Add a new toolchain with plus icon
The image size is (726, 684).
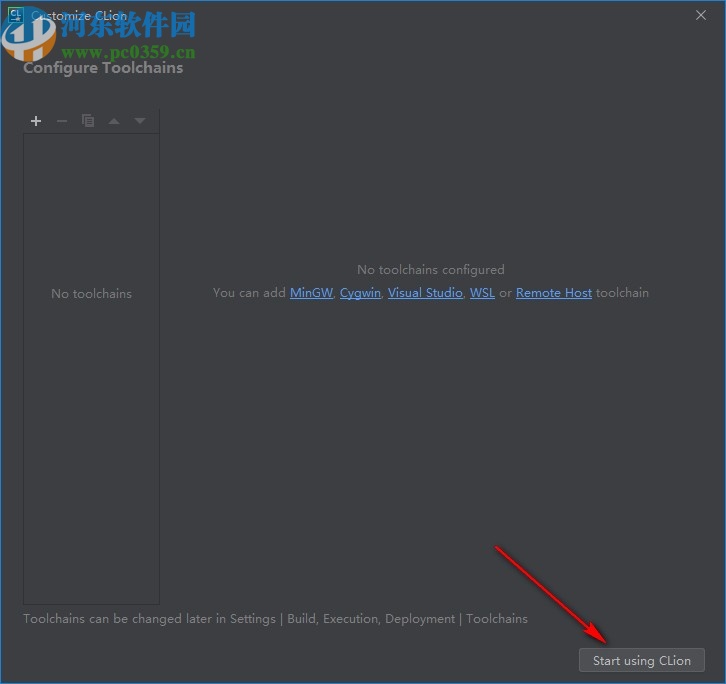coord(36,121)
